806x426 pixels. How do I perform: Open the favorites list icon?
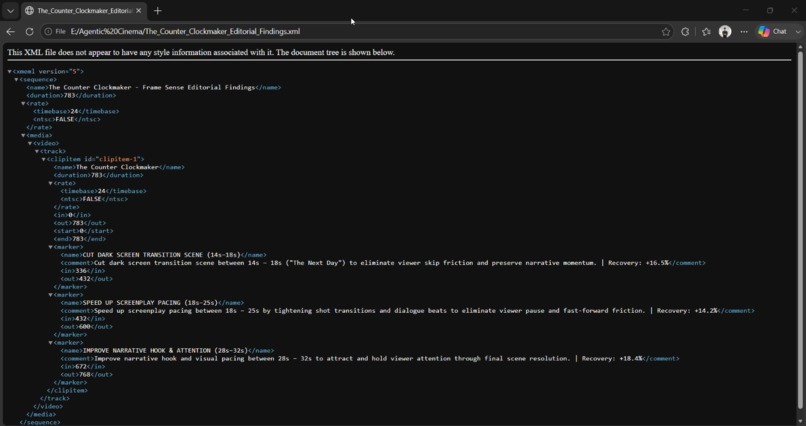point(706,31)
